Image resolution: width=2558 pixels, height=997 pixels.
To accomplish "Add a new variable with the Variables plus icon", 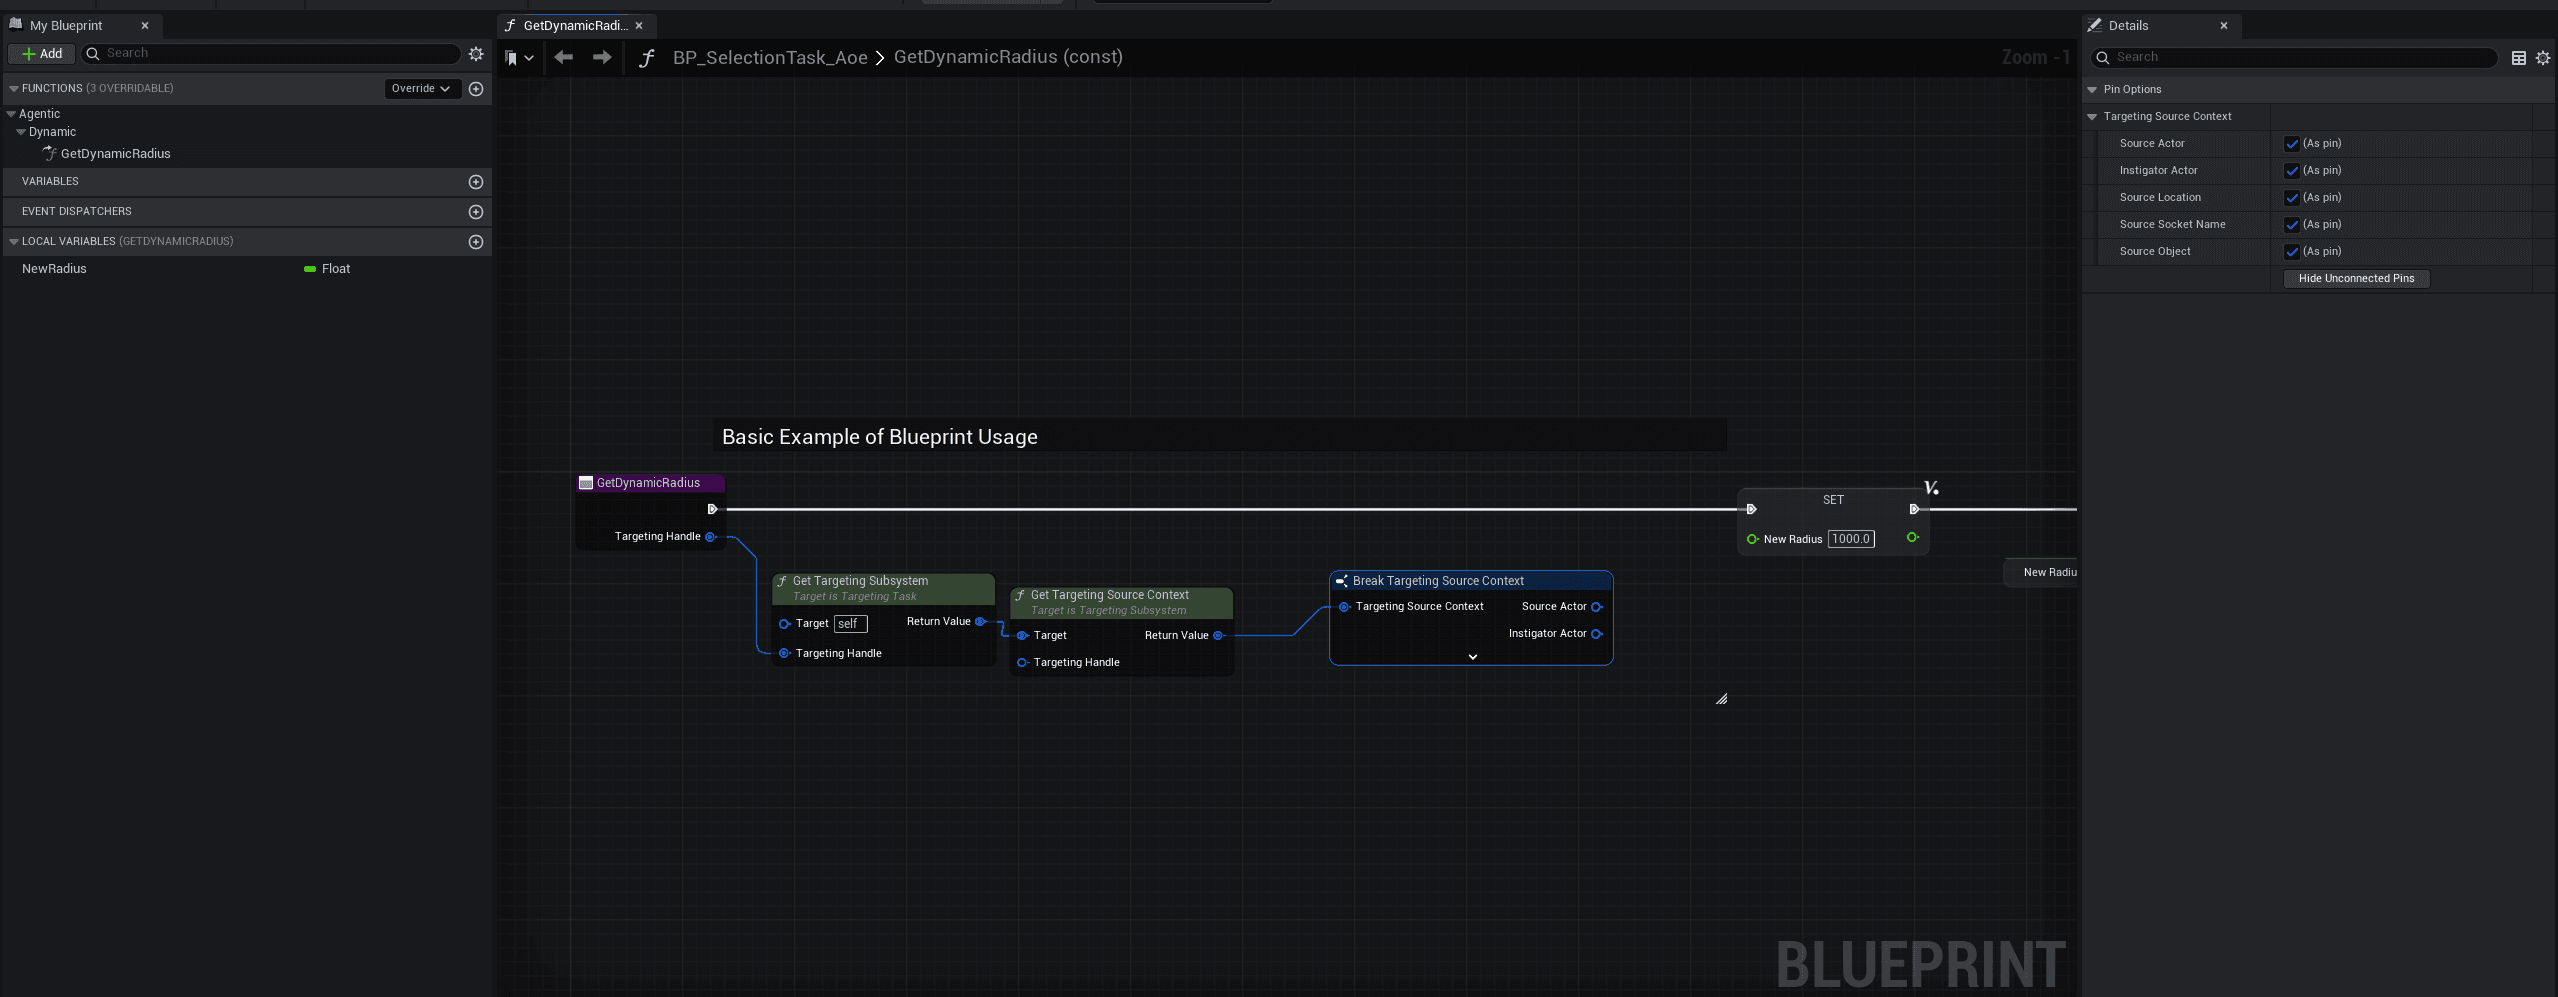I will pos(476,181).
